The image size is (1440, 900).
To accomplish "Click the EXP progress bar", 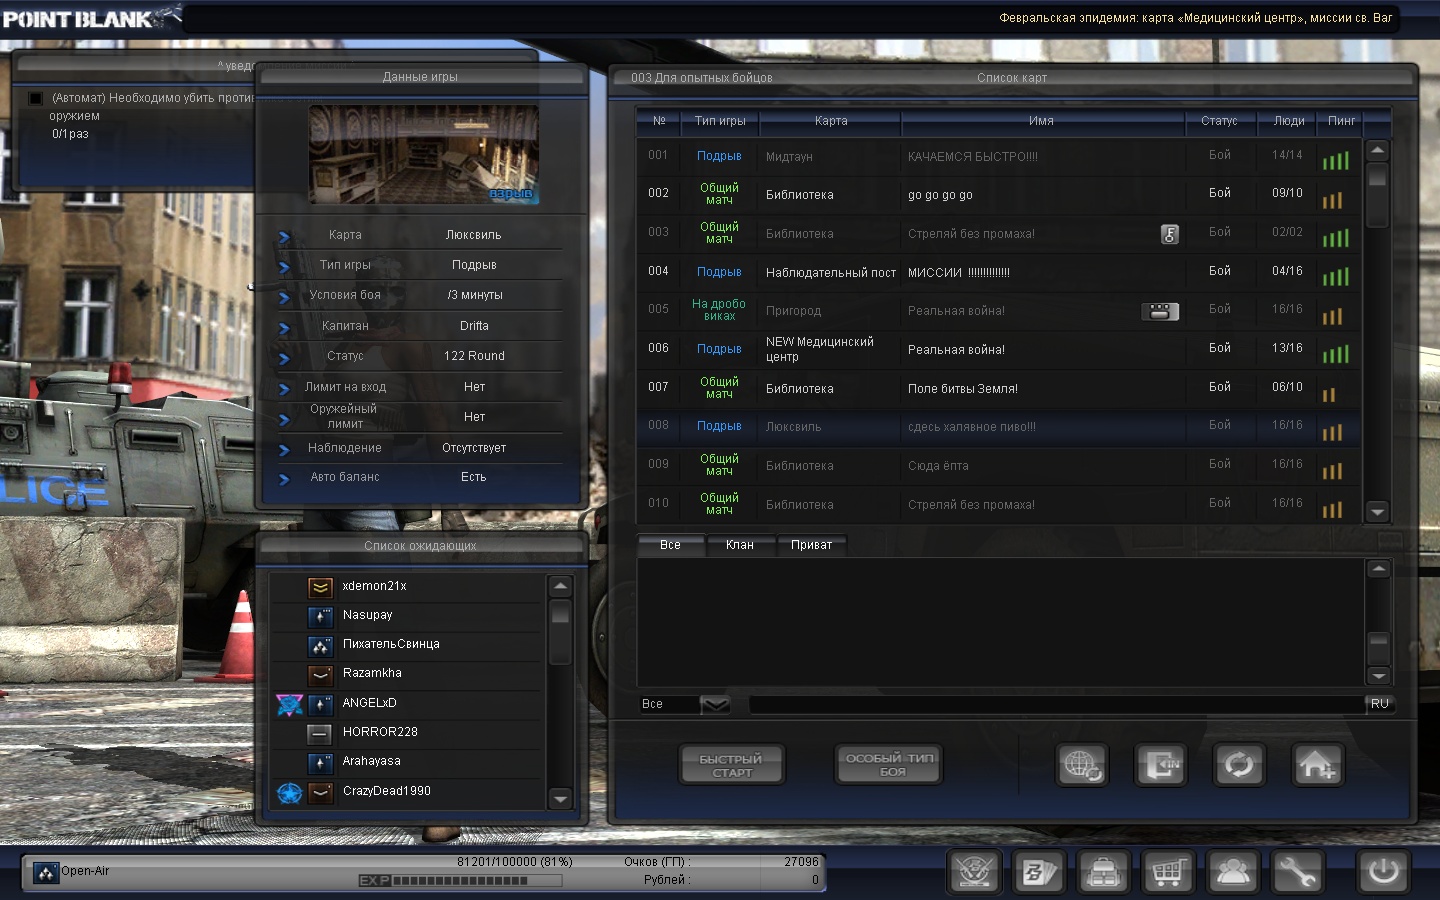I will [x=460, y=881].
